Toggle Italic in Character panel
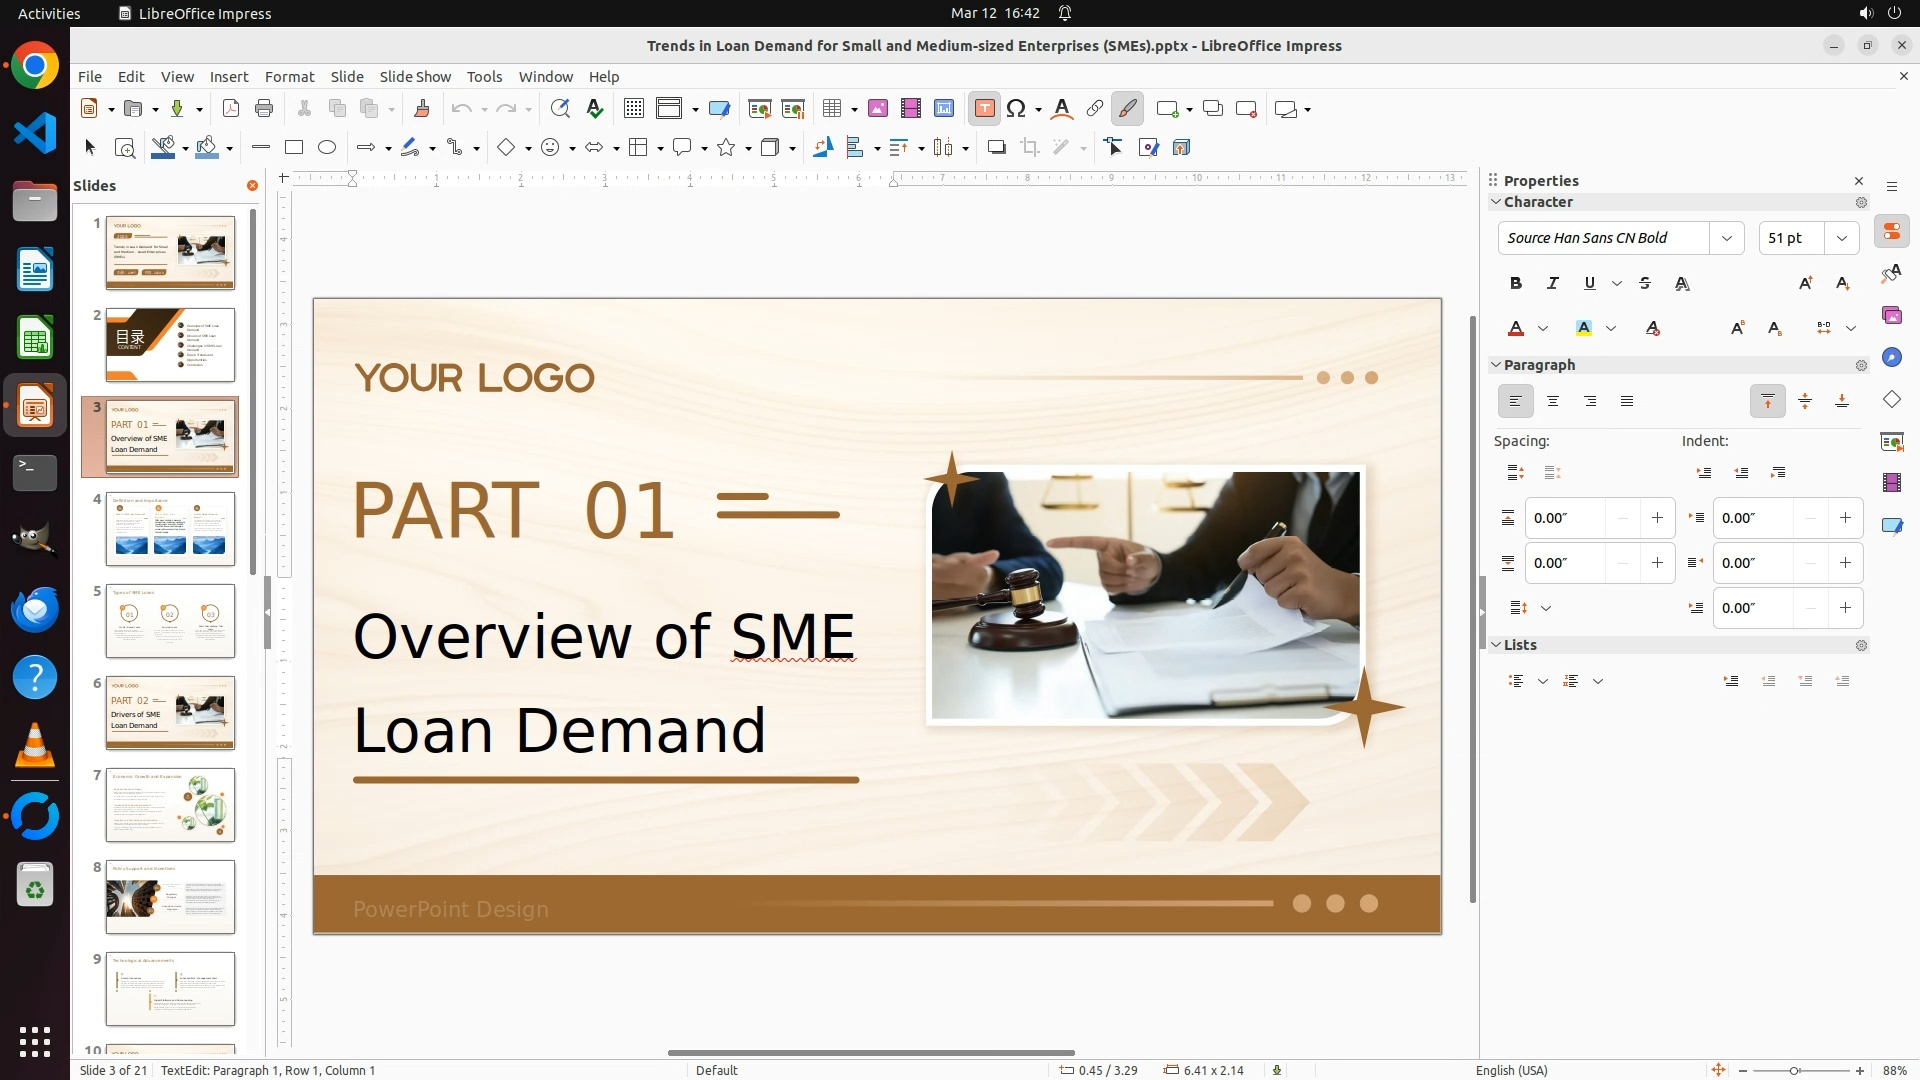 pyautogui.click(x=1553, y=284)
